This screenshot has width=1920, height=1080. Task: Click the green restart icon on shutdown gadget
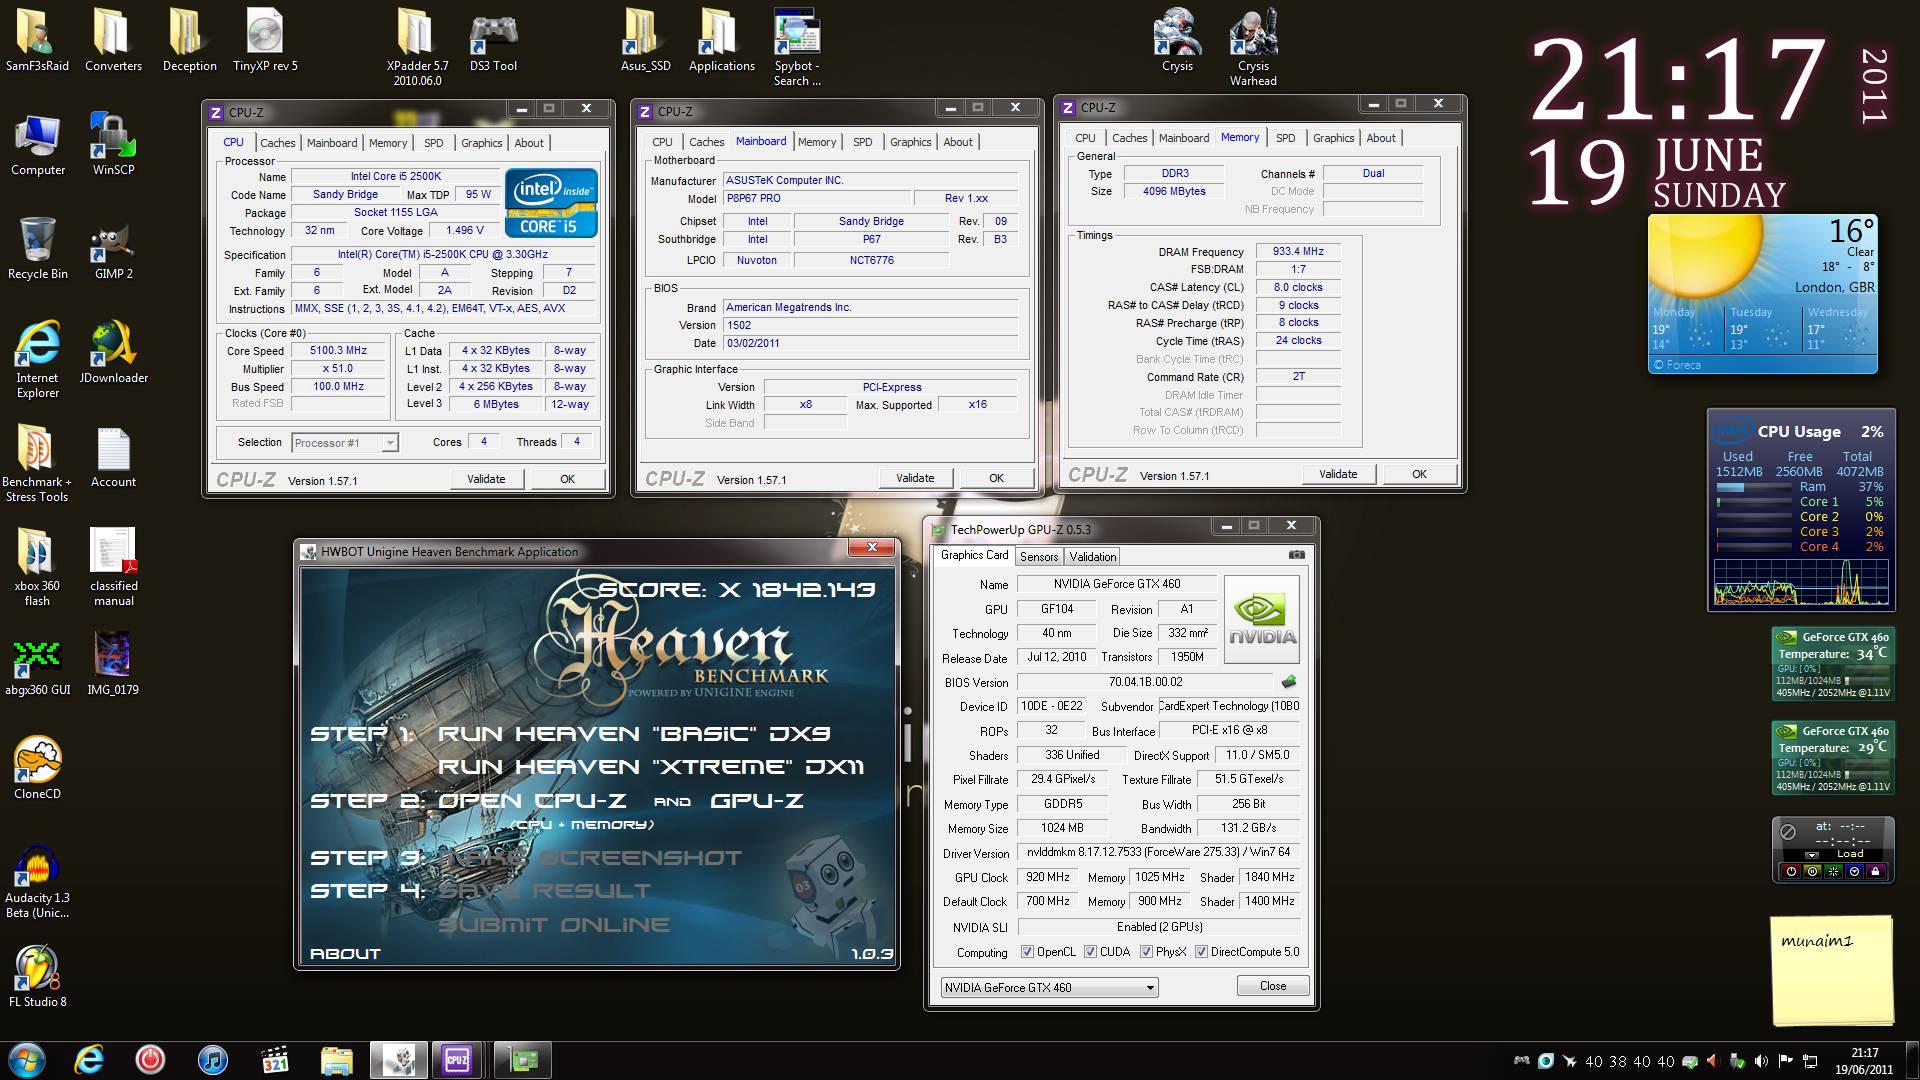tap(1833, 871)
